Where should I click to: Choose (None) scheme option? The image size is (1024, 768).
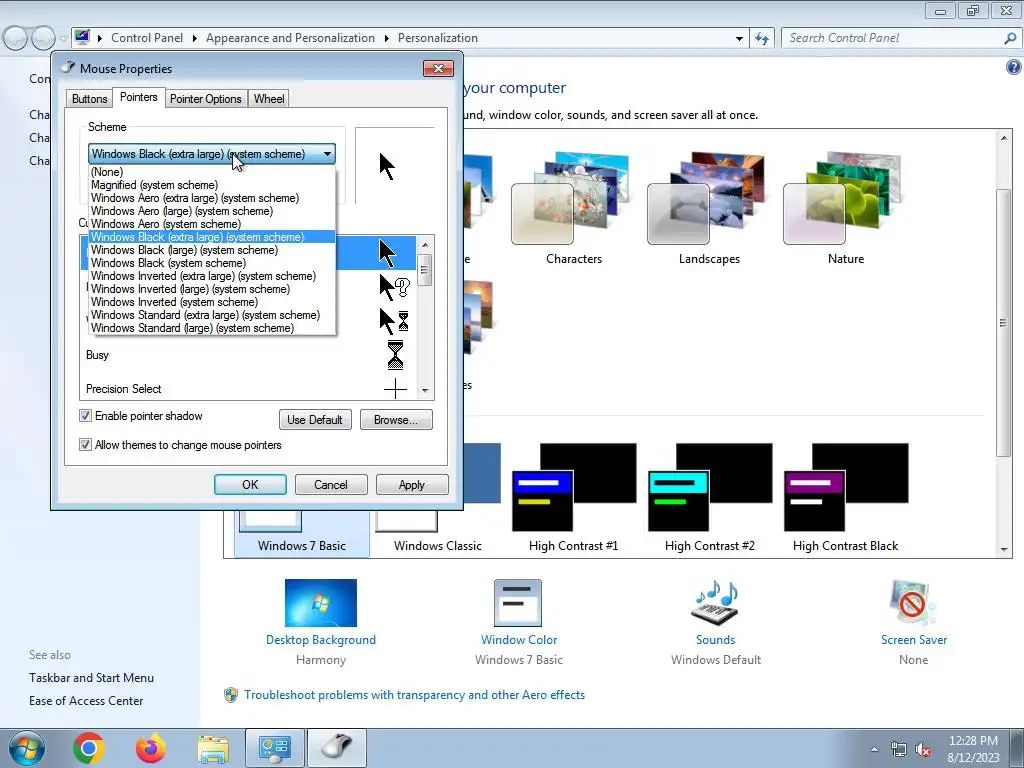[x=212, y=172]
